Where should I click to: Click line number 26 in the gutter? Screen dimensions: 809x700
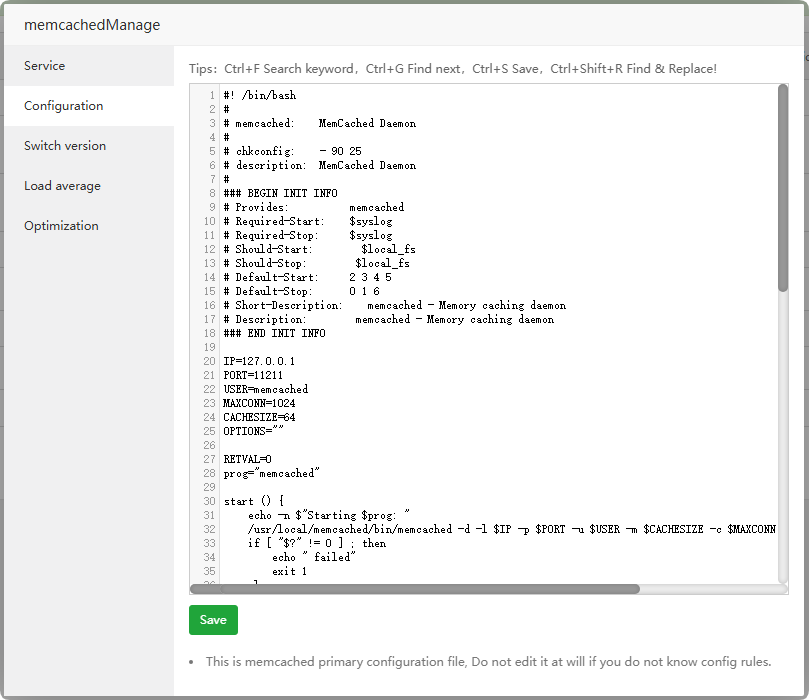tap(209, 445)
